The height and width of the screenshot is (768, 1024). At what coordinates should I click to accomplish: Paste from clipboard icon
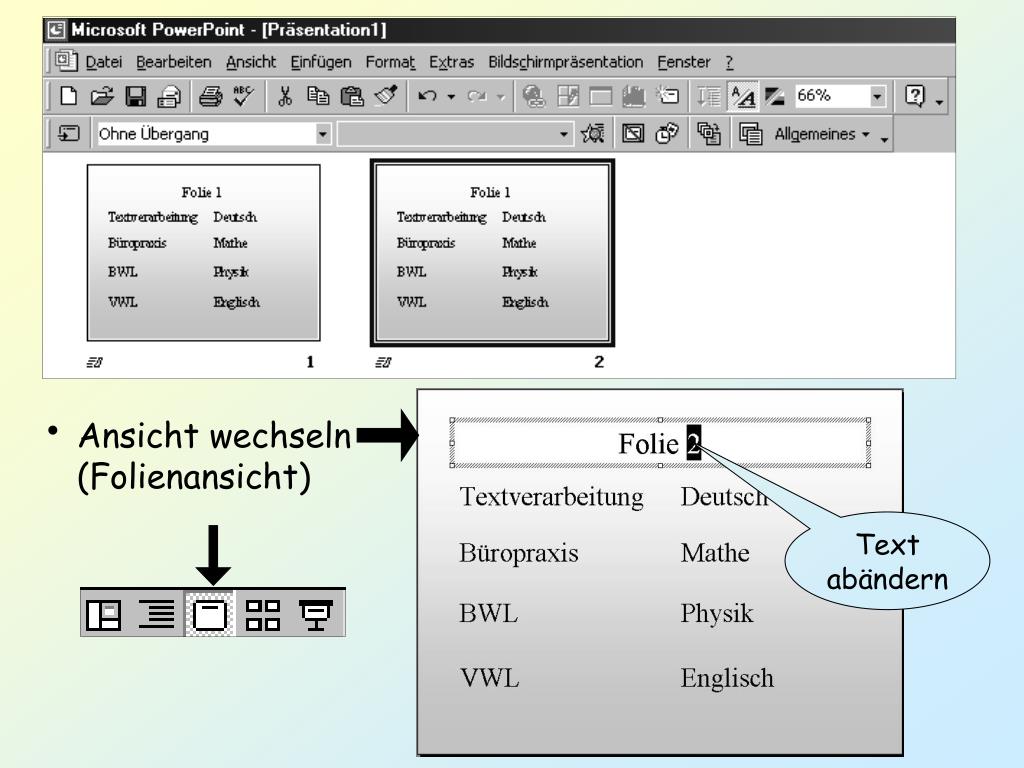(352, 97)
